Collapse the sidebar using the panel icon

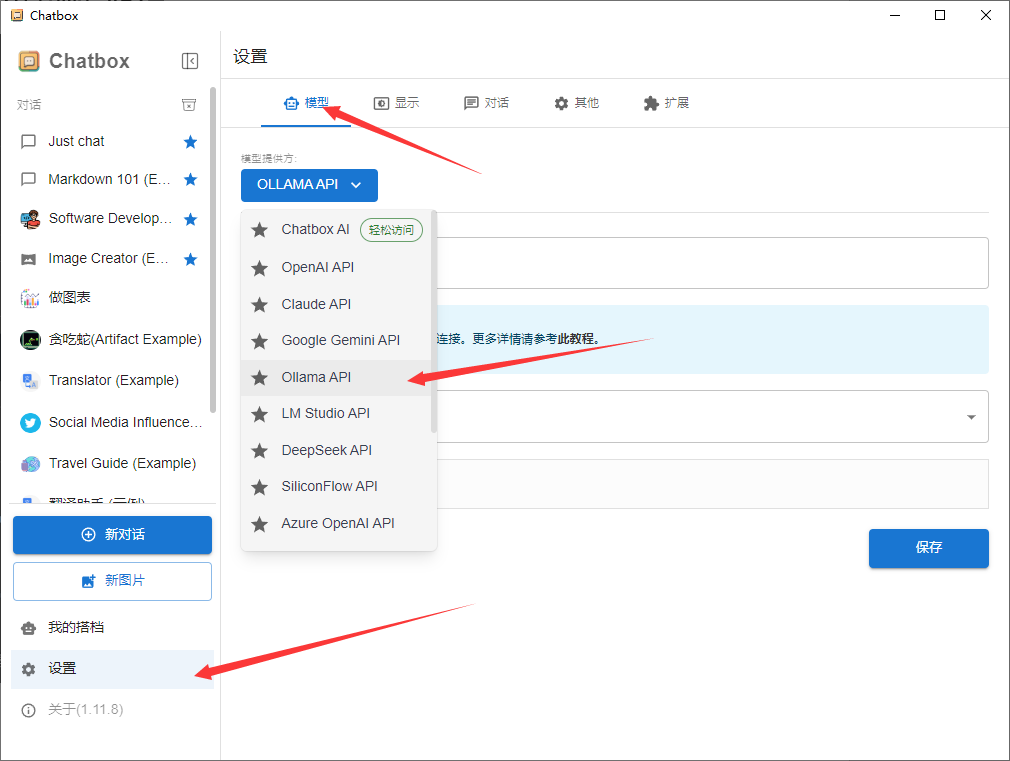pyautogui.click(x=190, y=61)
